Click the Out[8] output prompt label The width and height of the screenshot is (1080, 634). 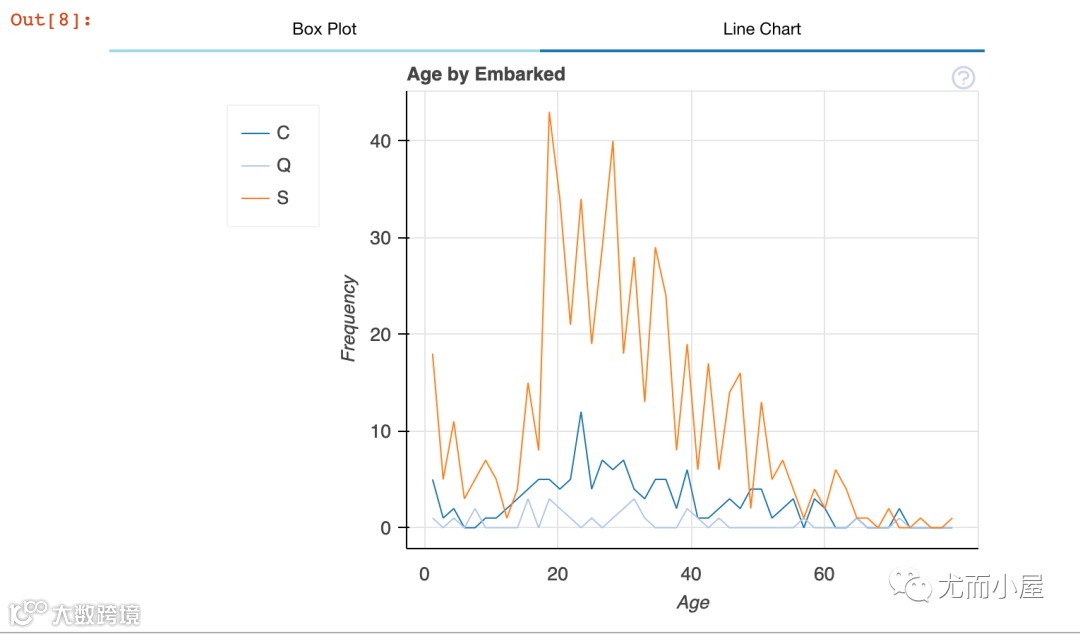(x=51, y=20)
